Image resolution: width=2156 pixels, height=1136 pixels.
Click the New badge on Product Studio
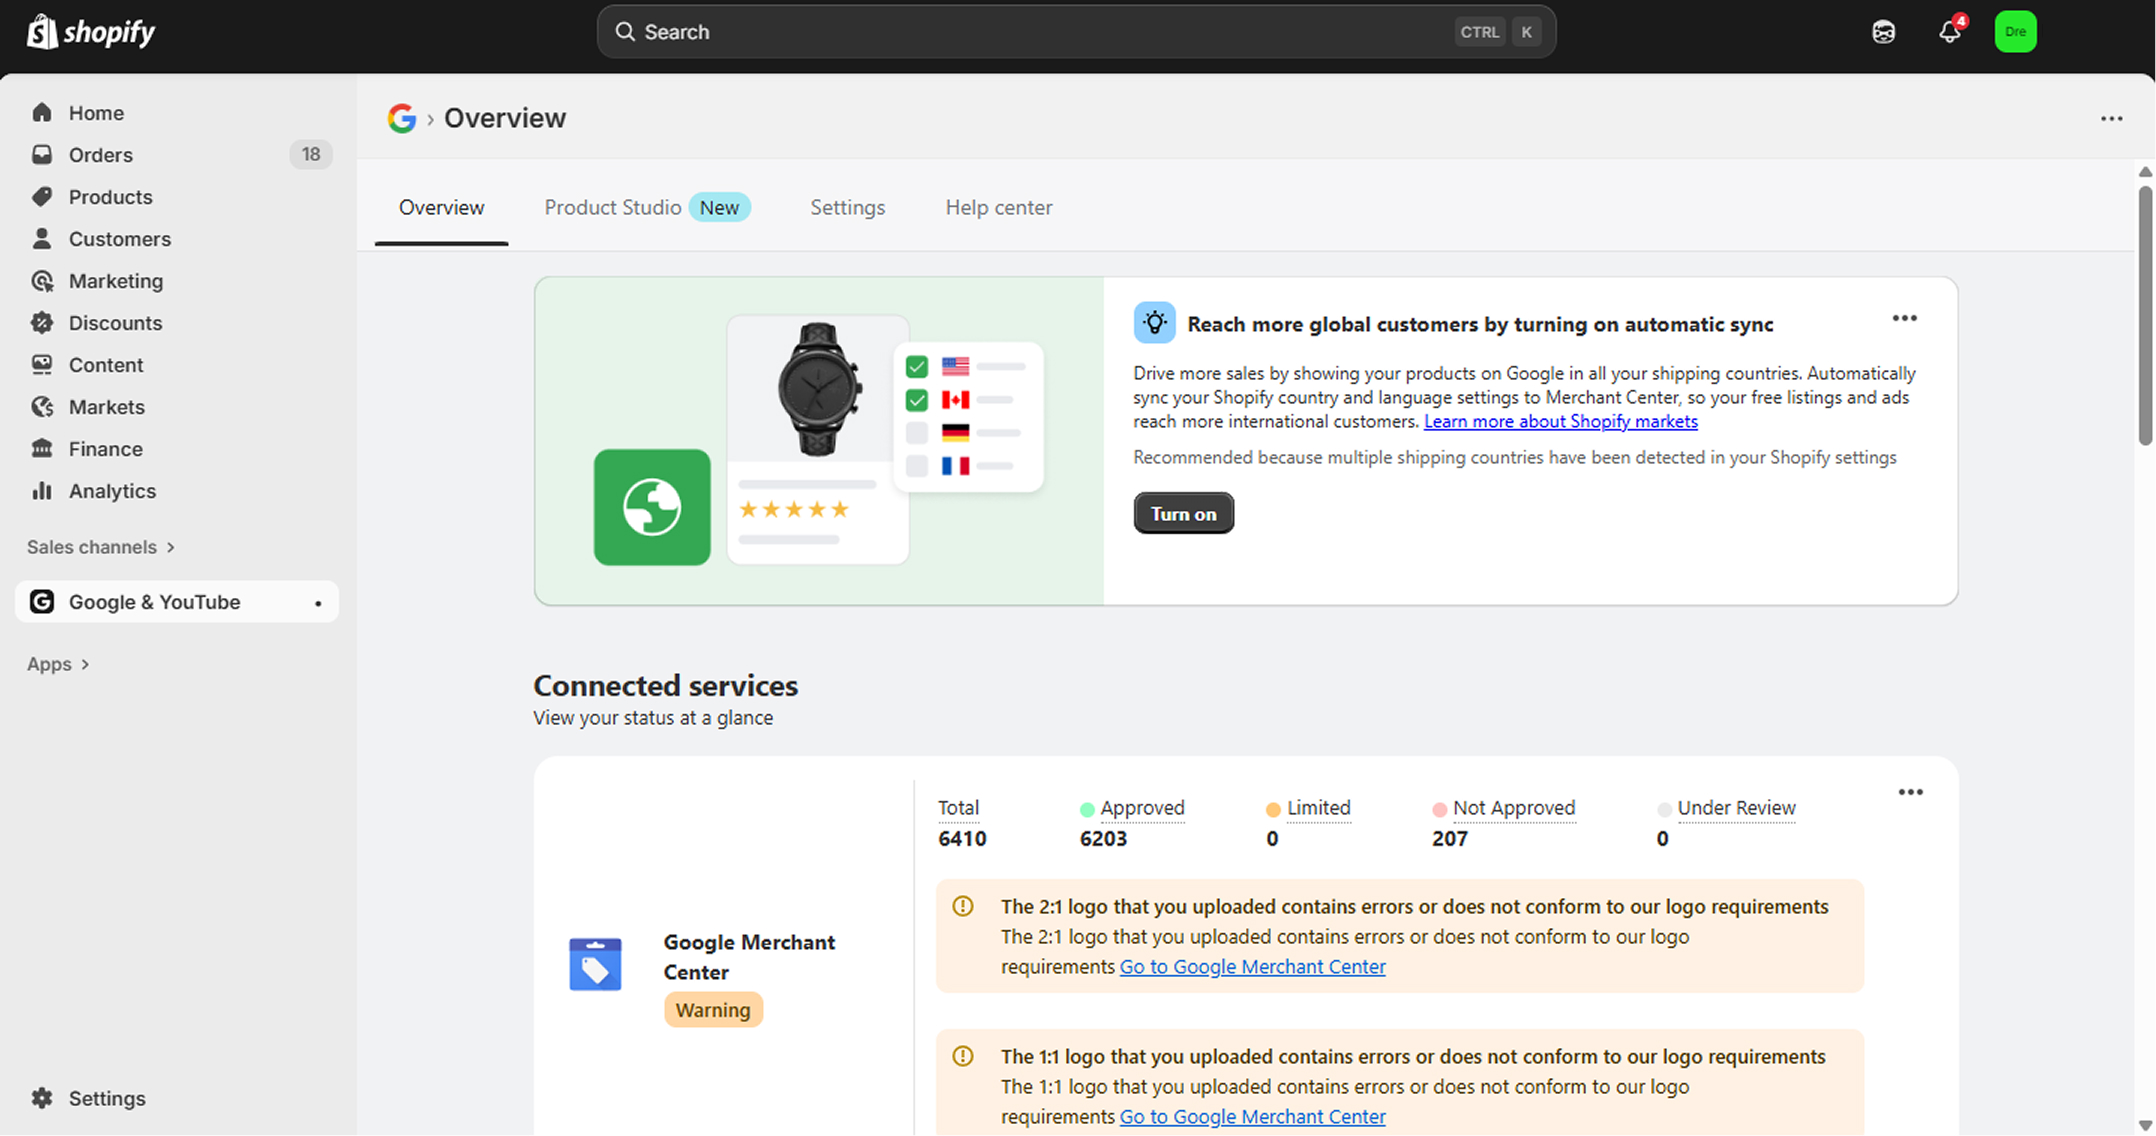point(719,207)
